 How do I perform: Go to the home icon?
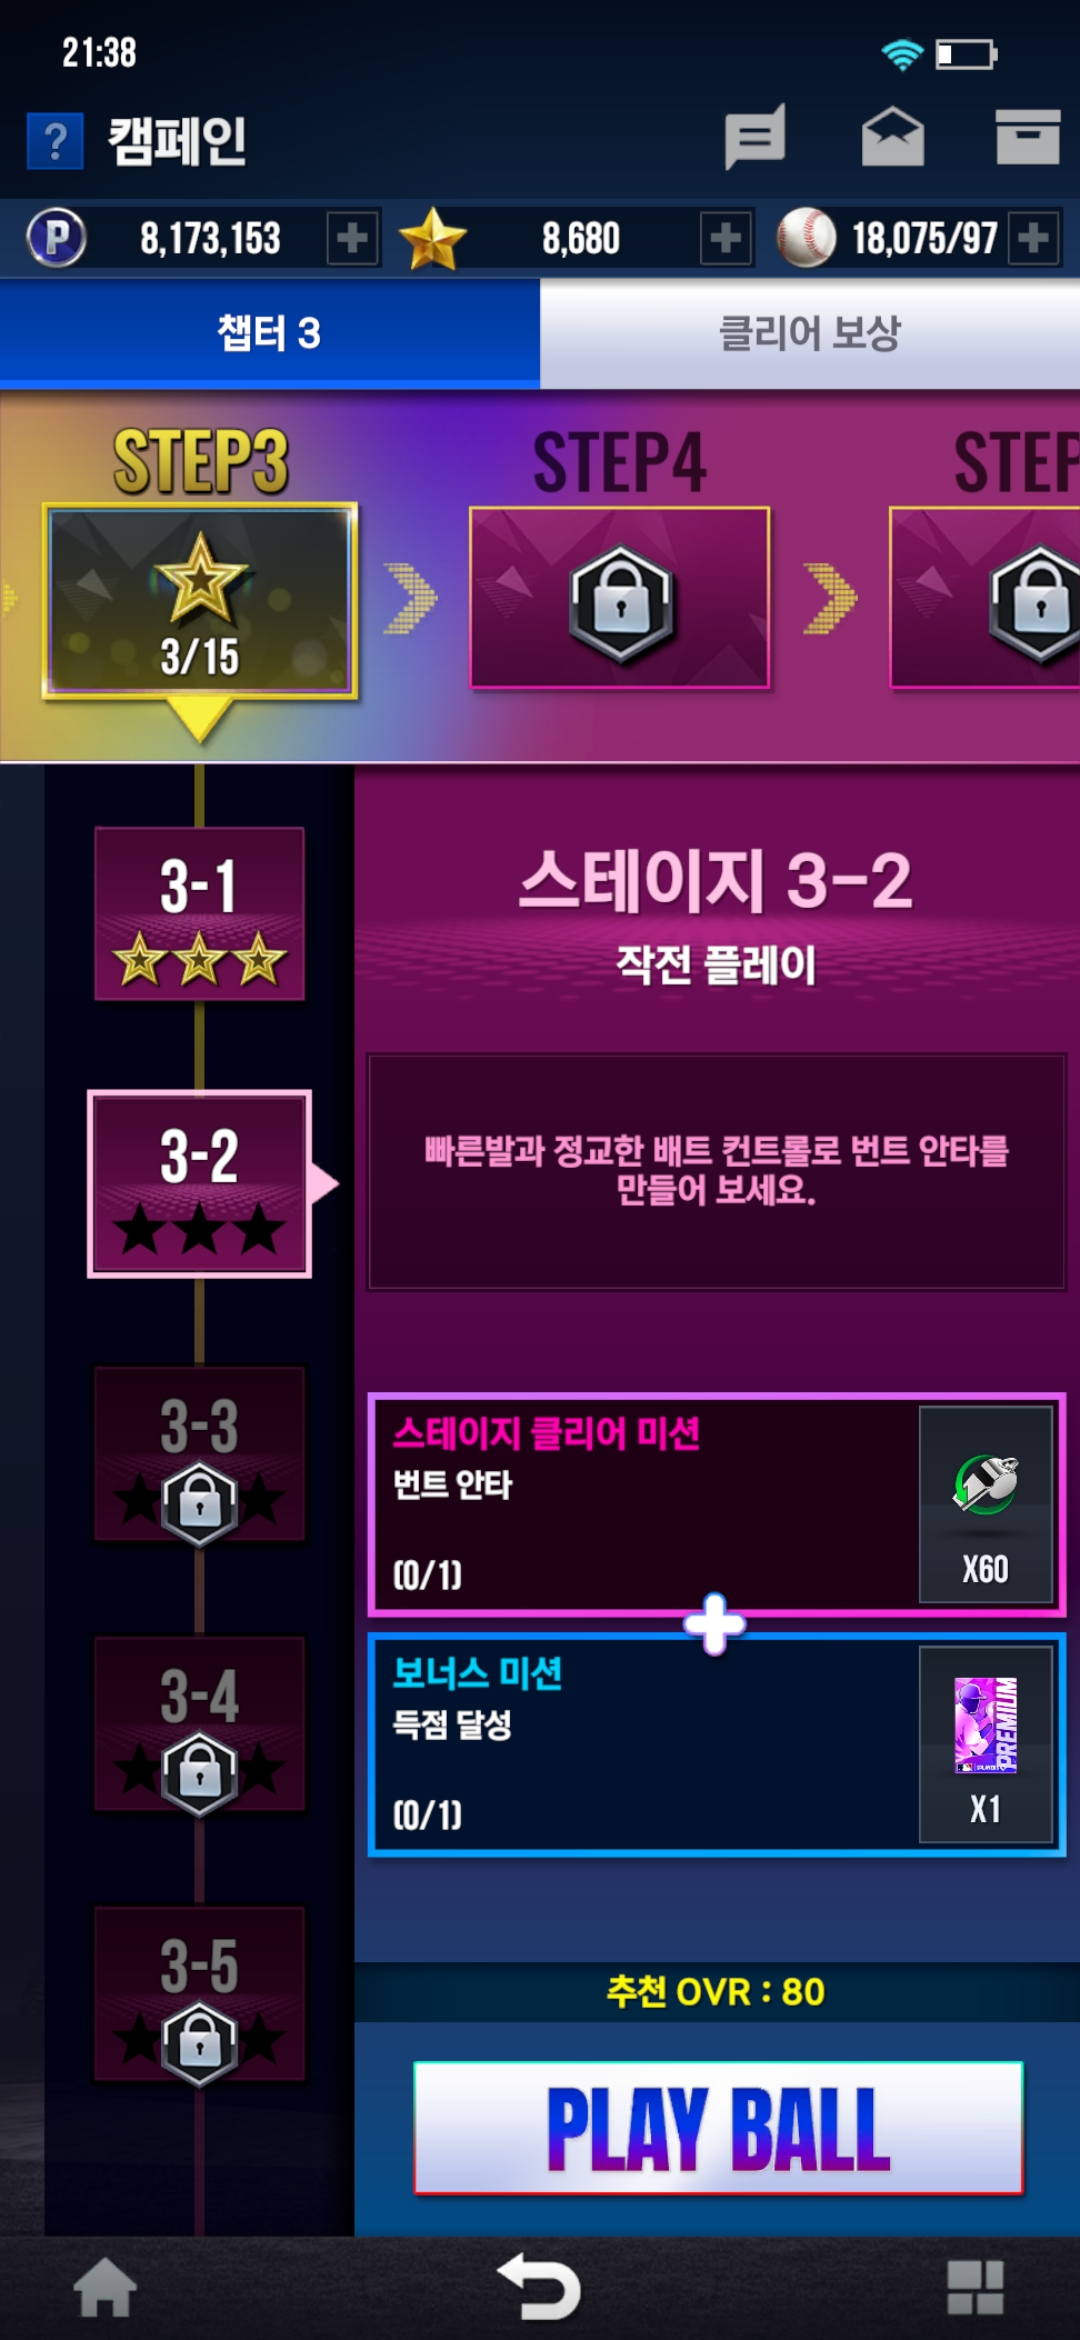coord(105,2288)
